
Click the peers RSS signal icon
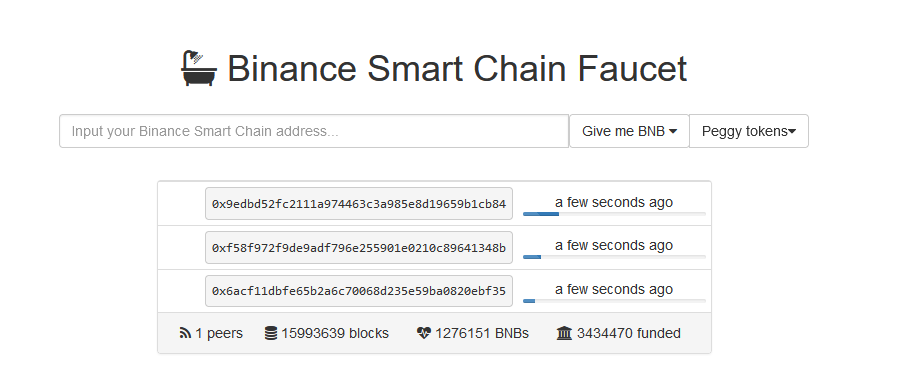(x=185, y=333)
